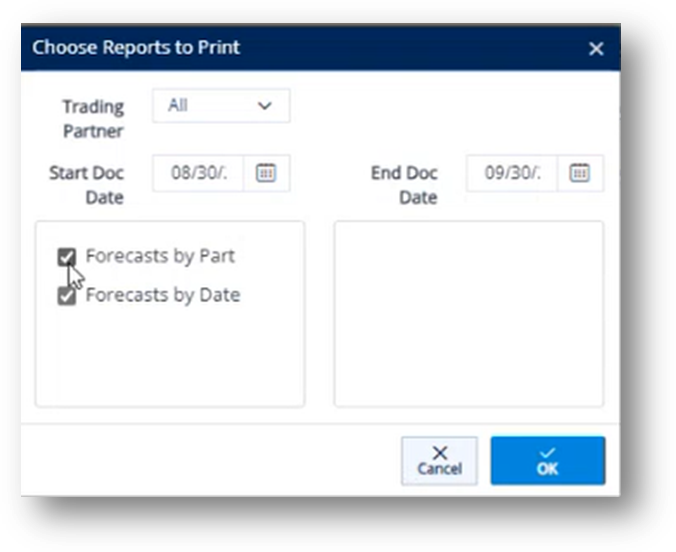Viewport: 676px width, 552px height.
Task: Focus the Start Doc Date input field
Action: pyautogui.click(x=198, y=173)
